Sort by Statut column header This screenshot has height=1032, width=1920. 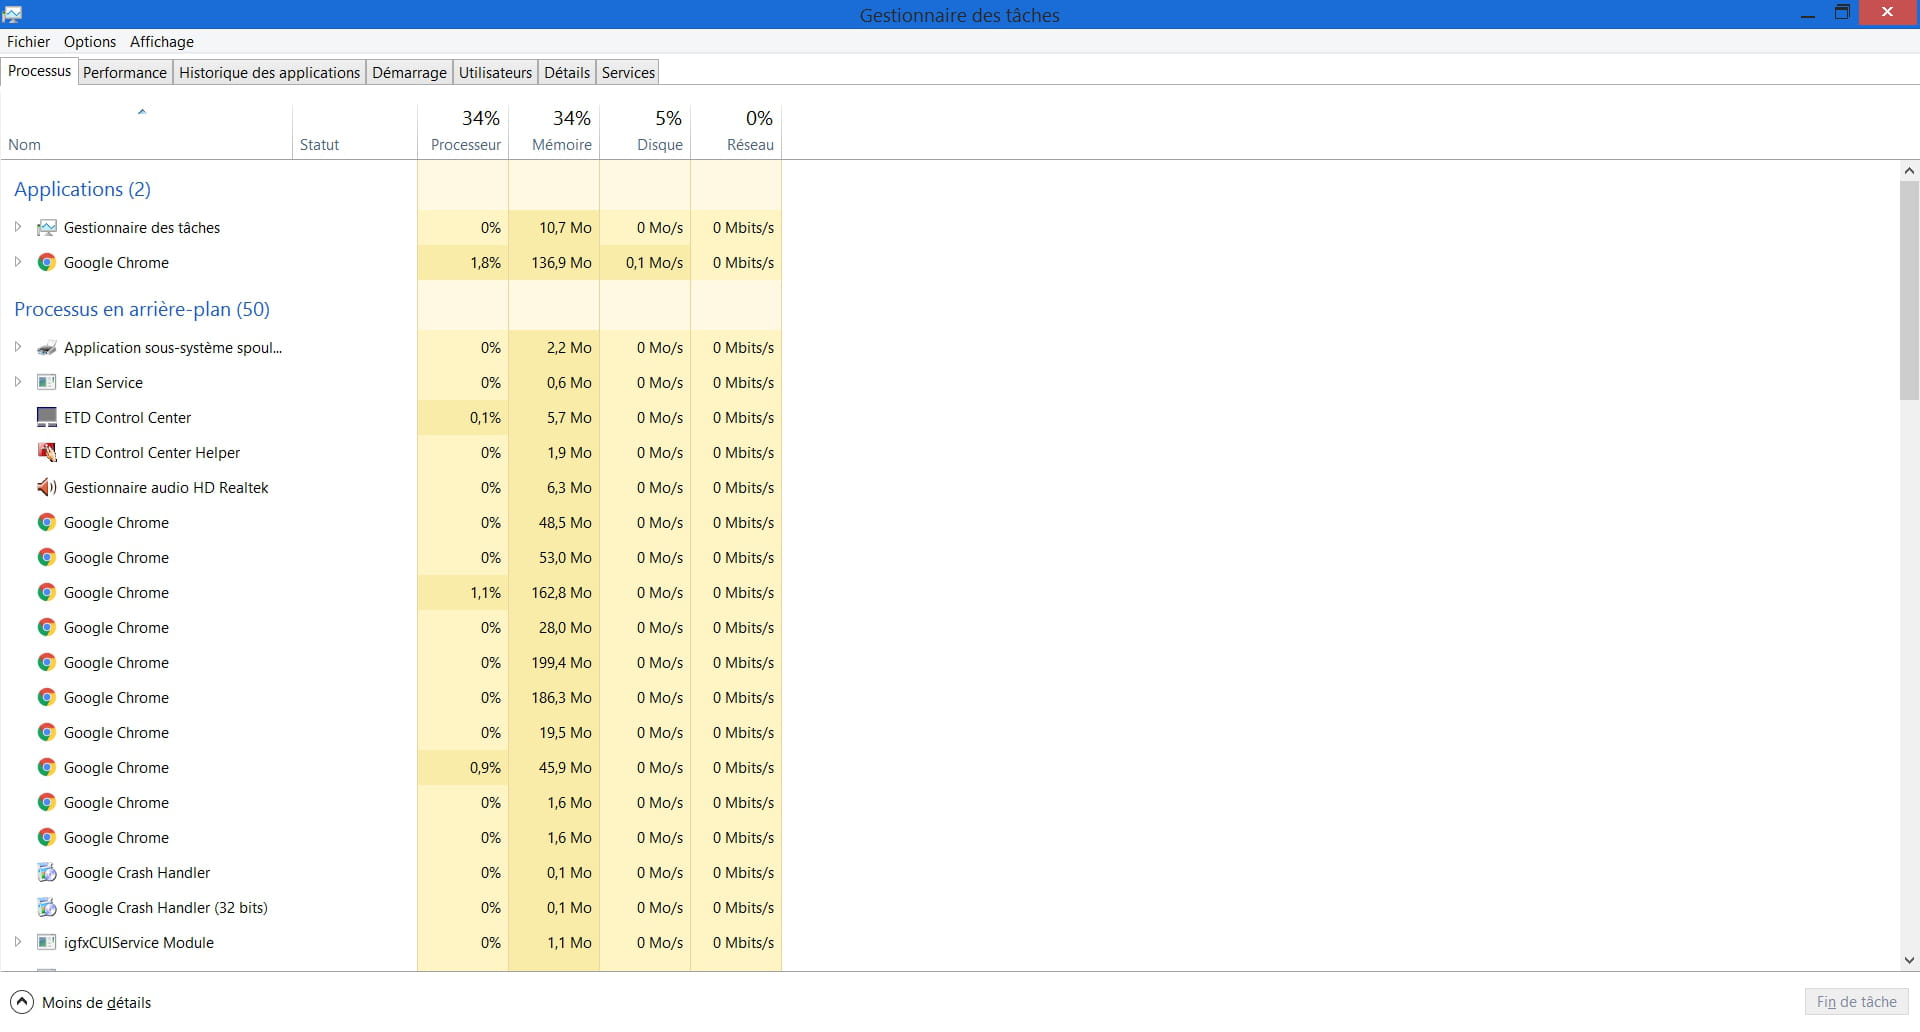point(354,131)
